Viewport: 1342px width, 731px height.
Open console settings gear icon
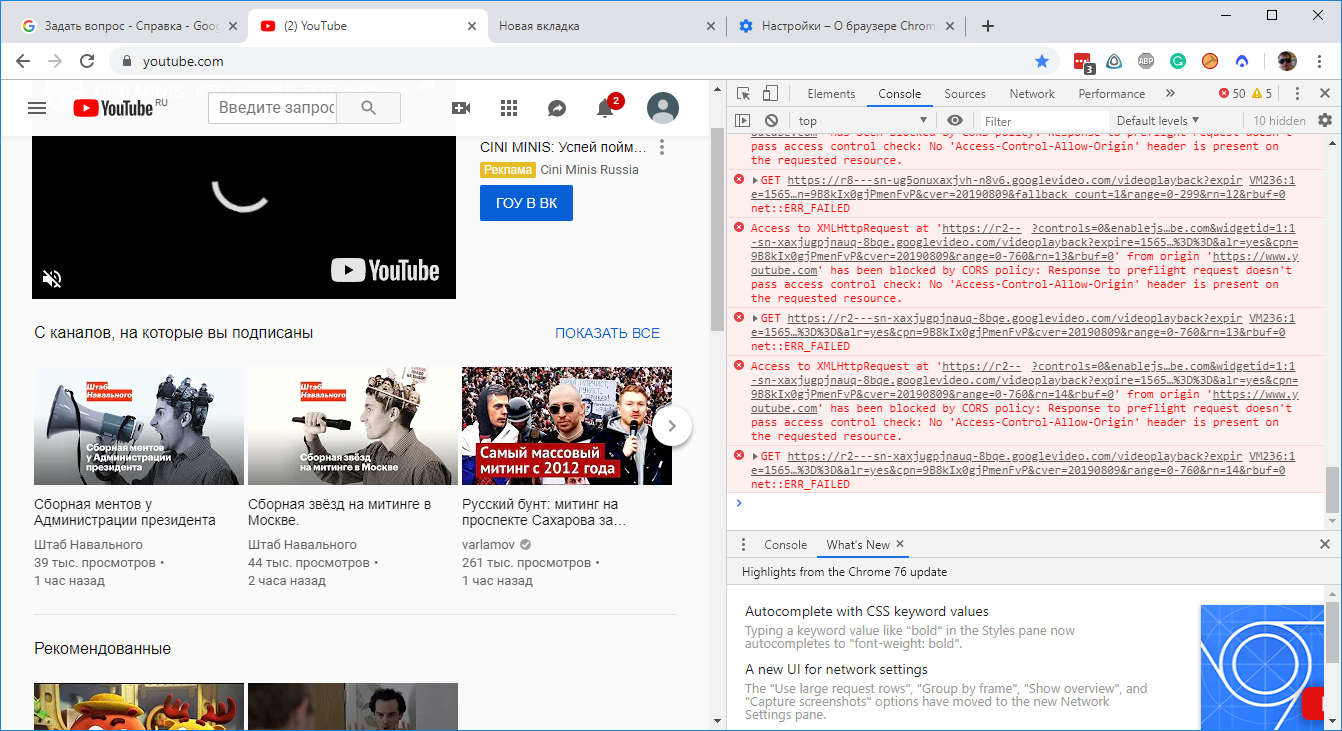tap(1325, 120)
